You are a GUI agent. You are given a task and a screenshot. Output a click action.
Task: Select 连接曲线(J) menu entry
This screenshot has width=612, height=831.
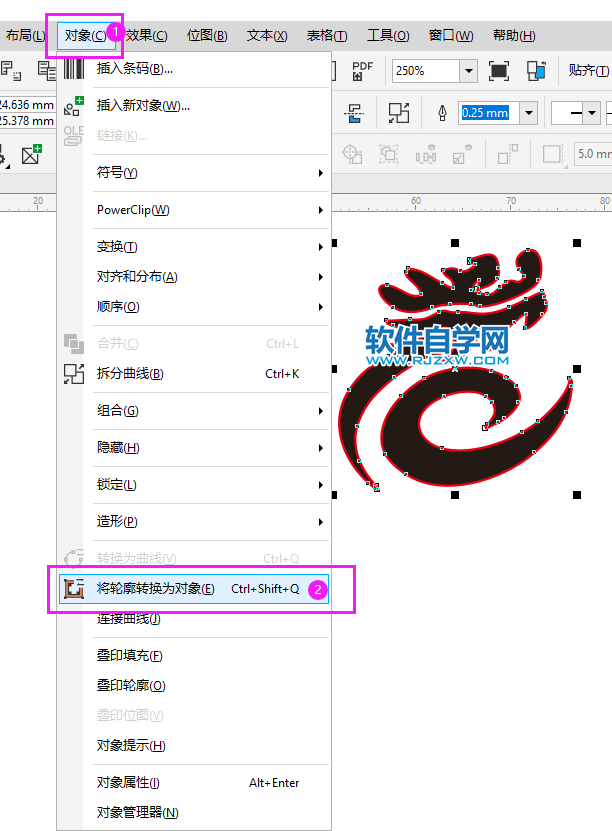pyautogui.click(x=194, y=618)
